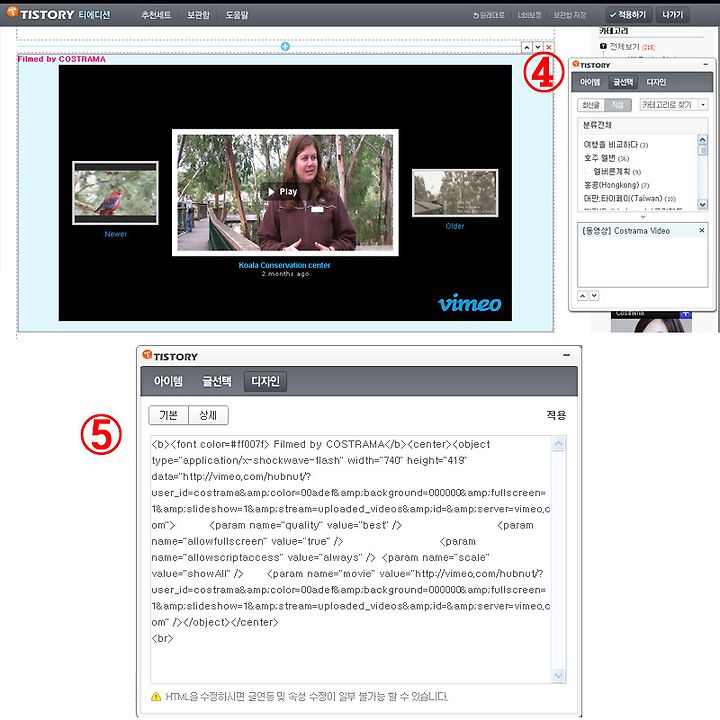Select the 최신글 toggle option
720x720 pixels.
pos(591,105)
